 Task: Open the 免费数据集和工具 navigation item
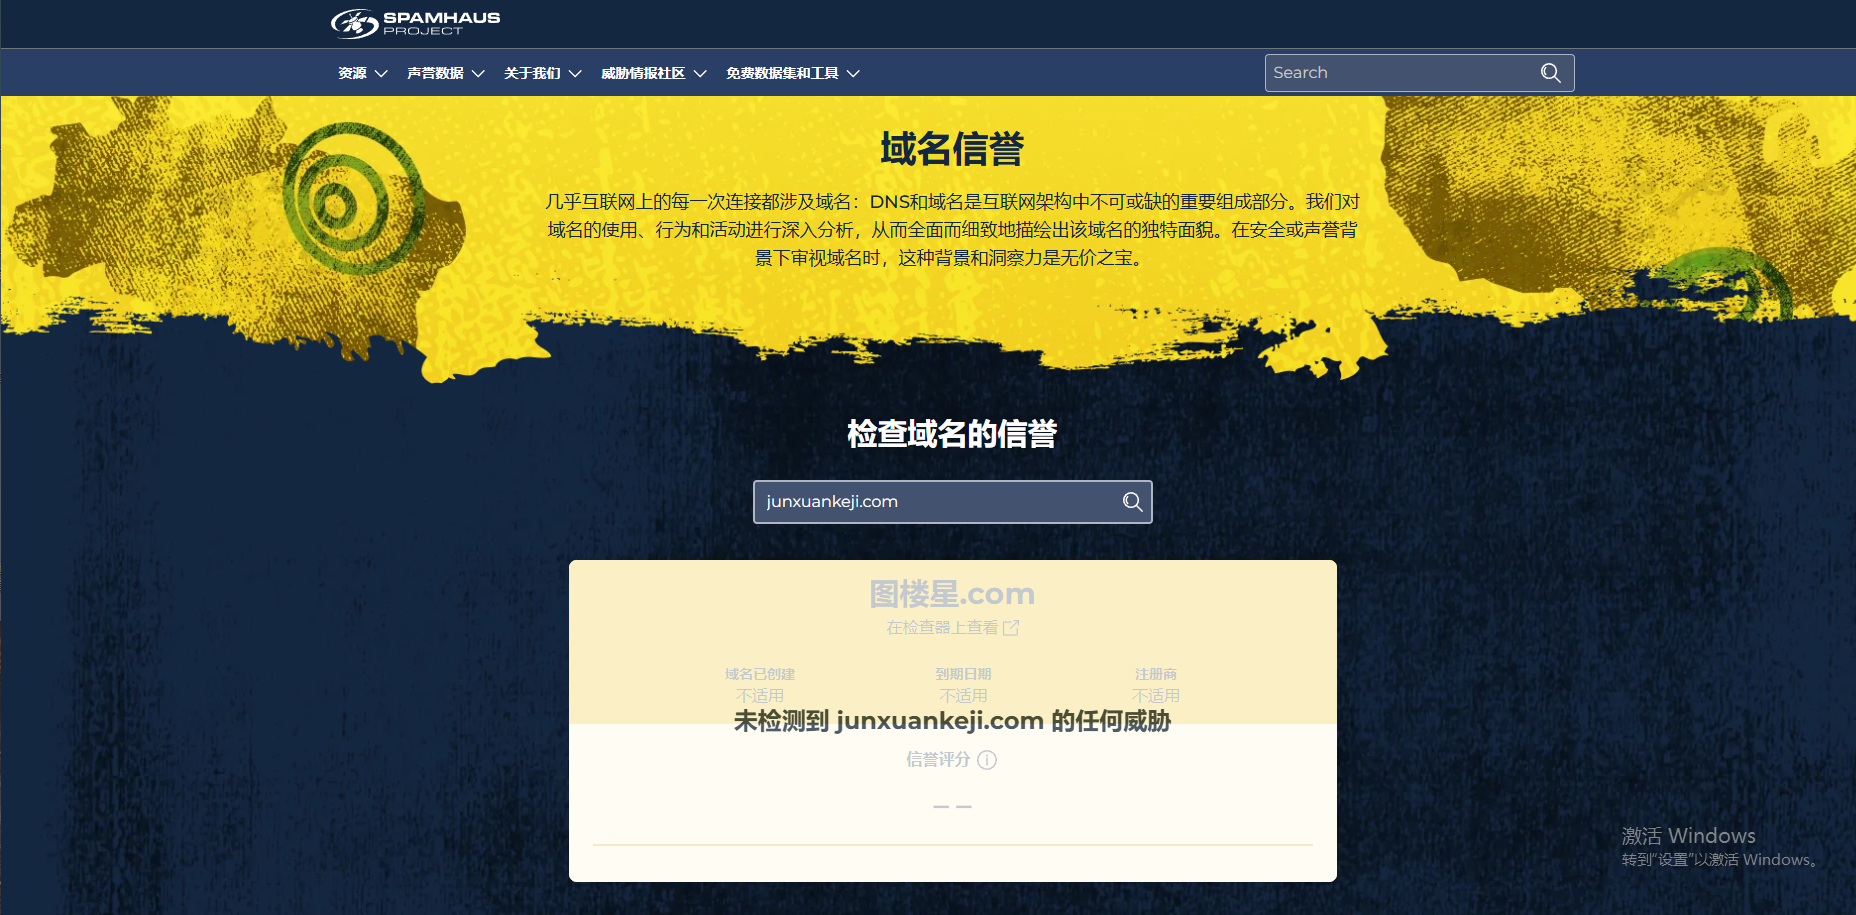point(782,73)
